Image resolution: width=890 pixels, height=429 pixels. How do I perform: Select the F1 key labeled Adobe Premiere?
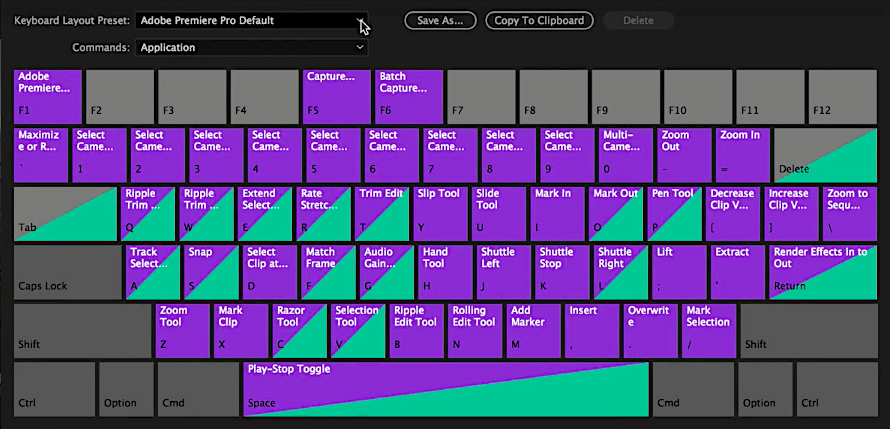pos(48,96)
